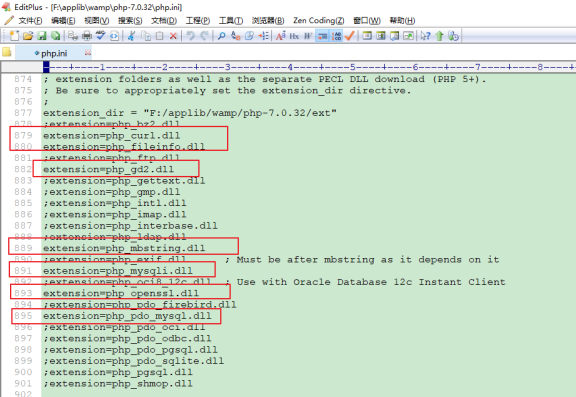576x397 pixels.
Task: Click the Undo arrow icon
Action: coord(190,36)
